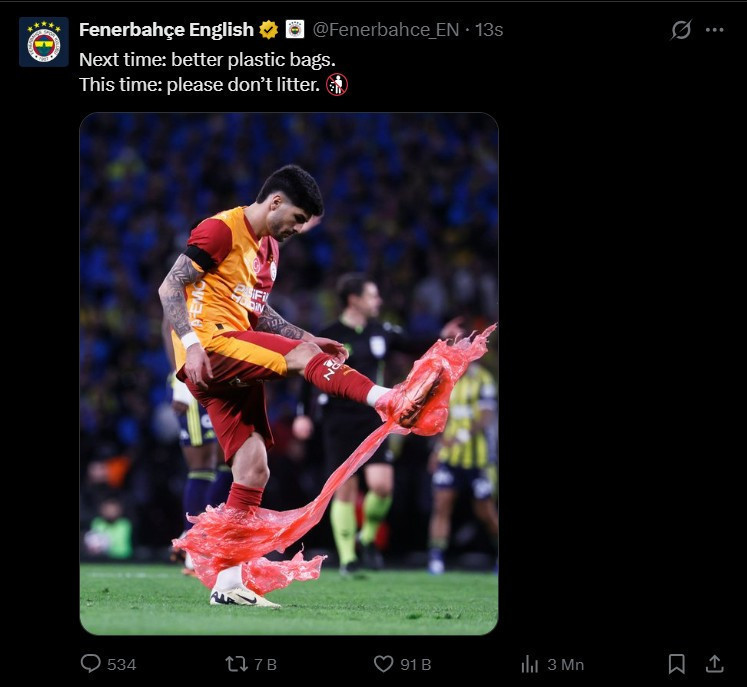Click the gold verified checkmark badge
The width and height of the screenshot is (747, 687).
coord(269,30)
